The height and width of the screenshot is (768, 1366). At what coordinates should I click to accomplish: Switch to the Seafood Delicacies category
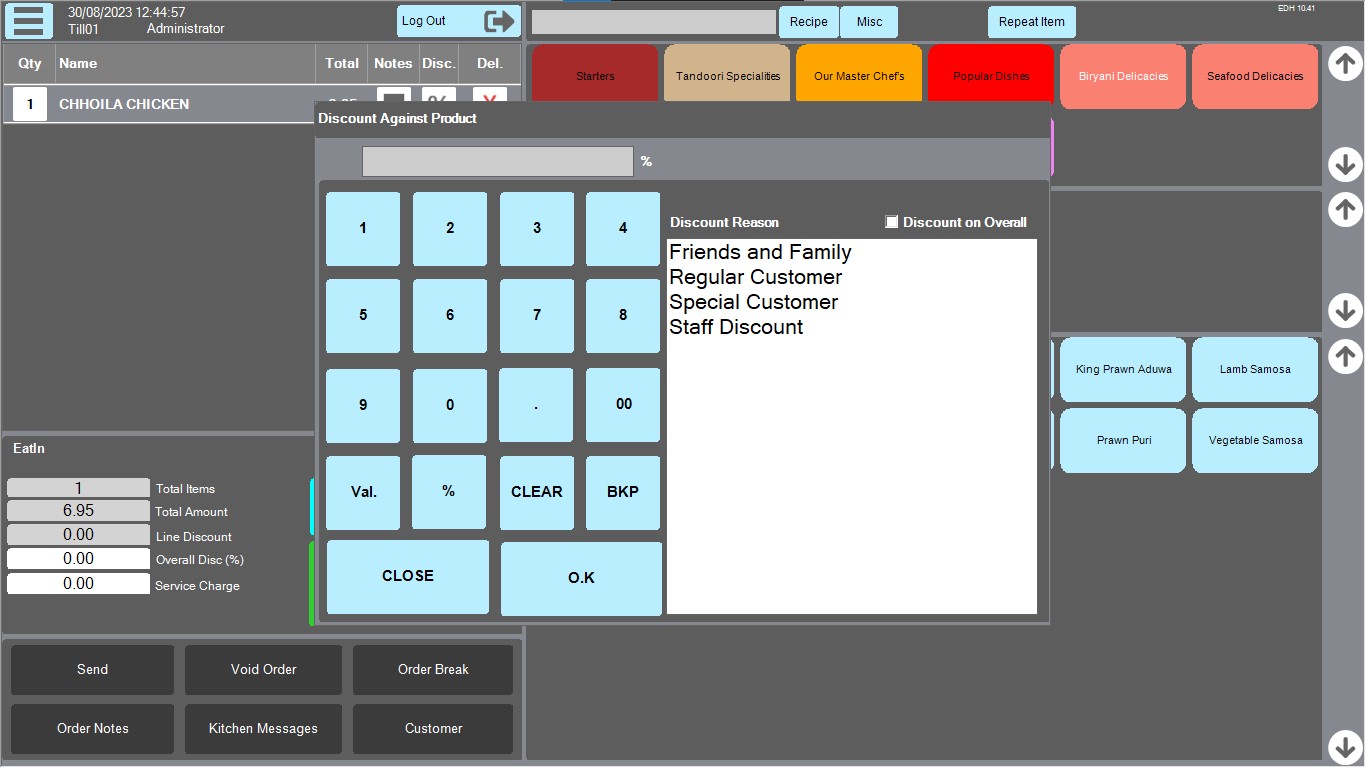(x=1255, y=76)
